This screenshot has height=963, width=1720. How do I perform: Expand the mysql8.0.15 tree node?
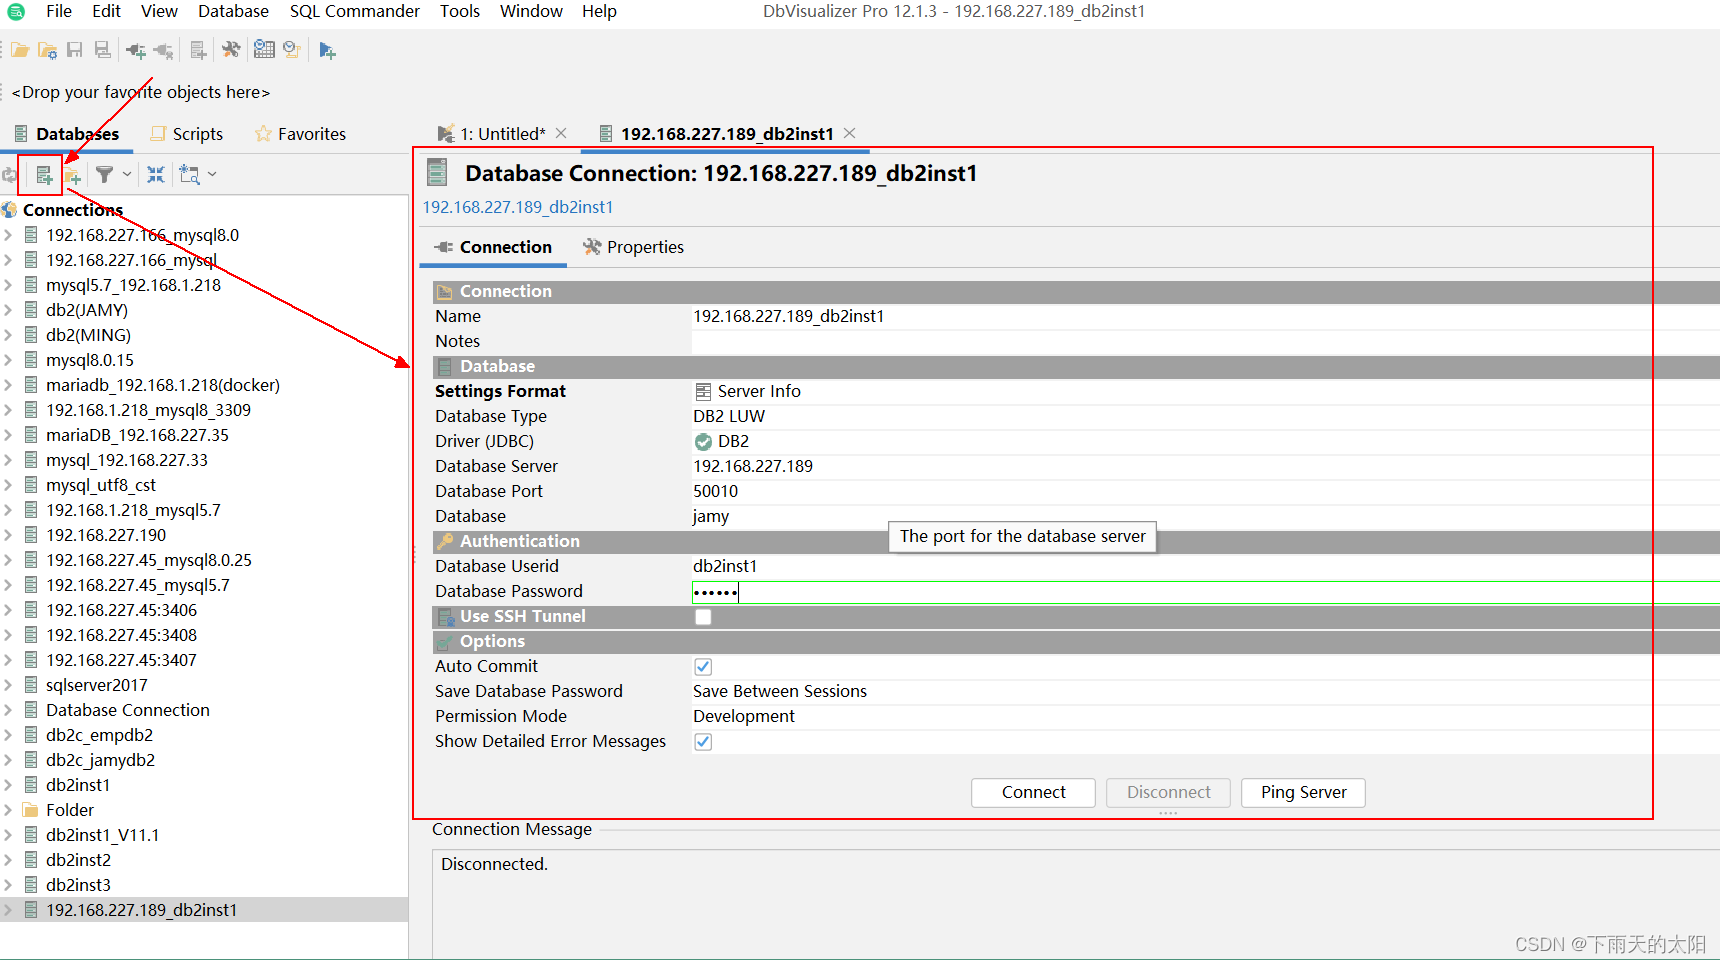point(8,360)
